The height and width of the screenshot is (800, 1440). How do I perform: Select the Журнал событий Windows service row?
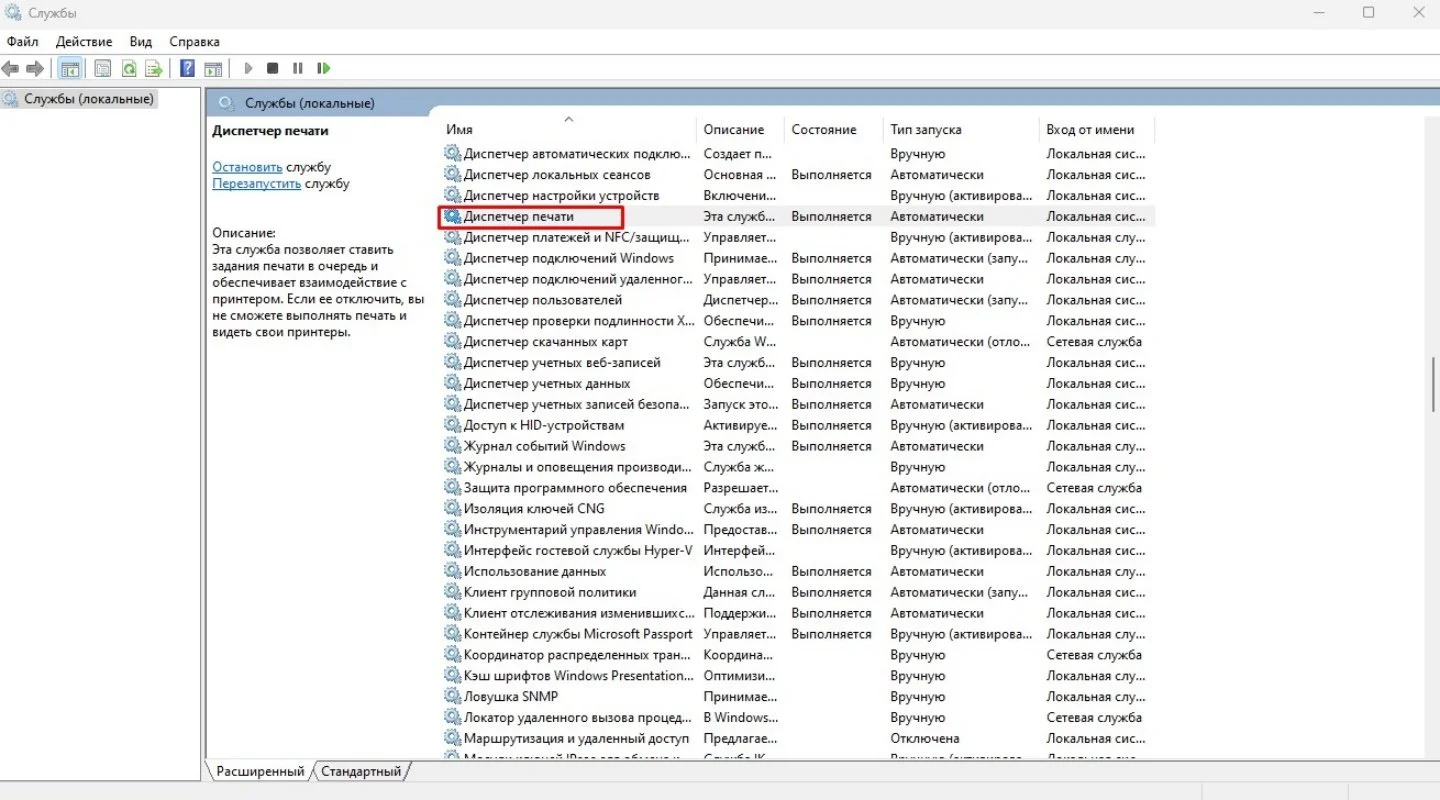tap(798, 446)
